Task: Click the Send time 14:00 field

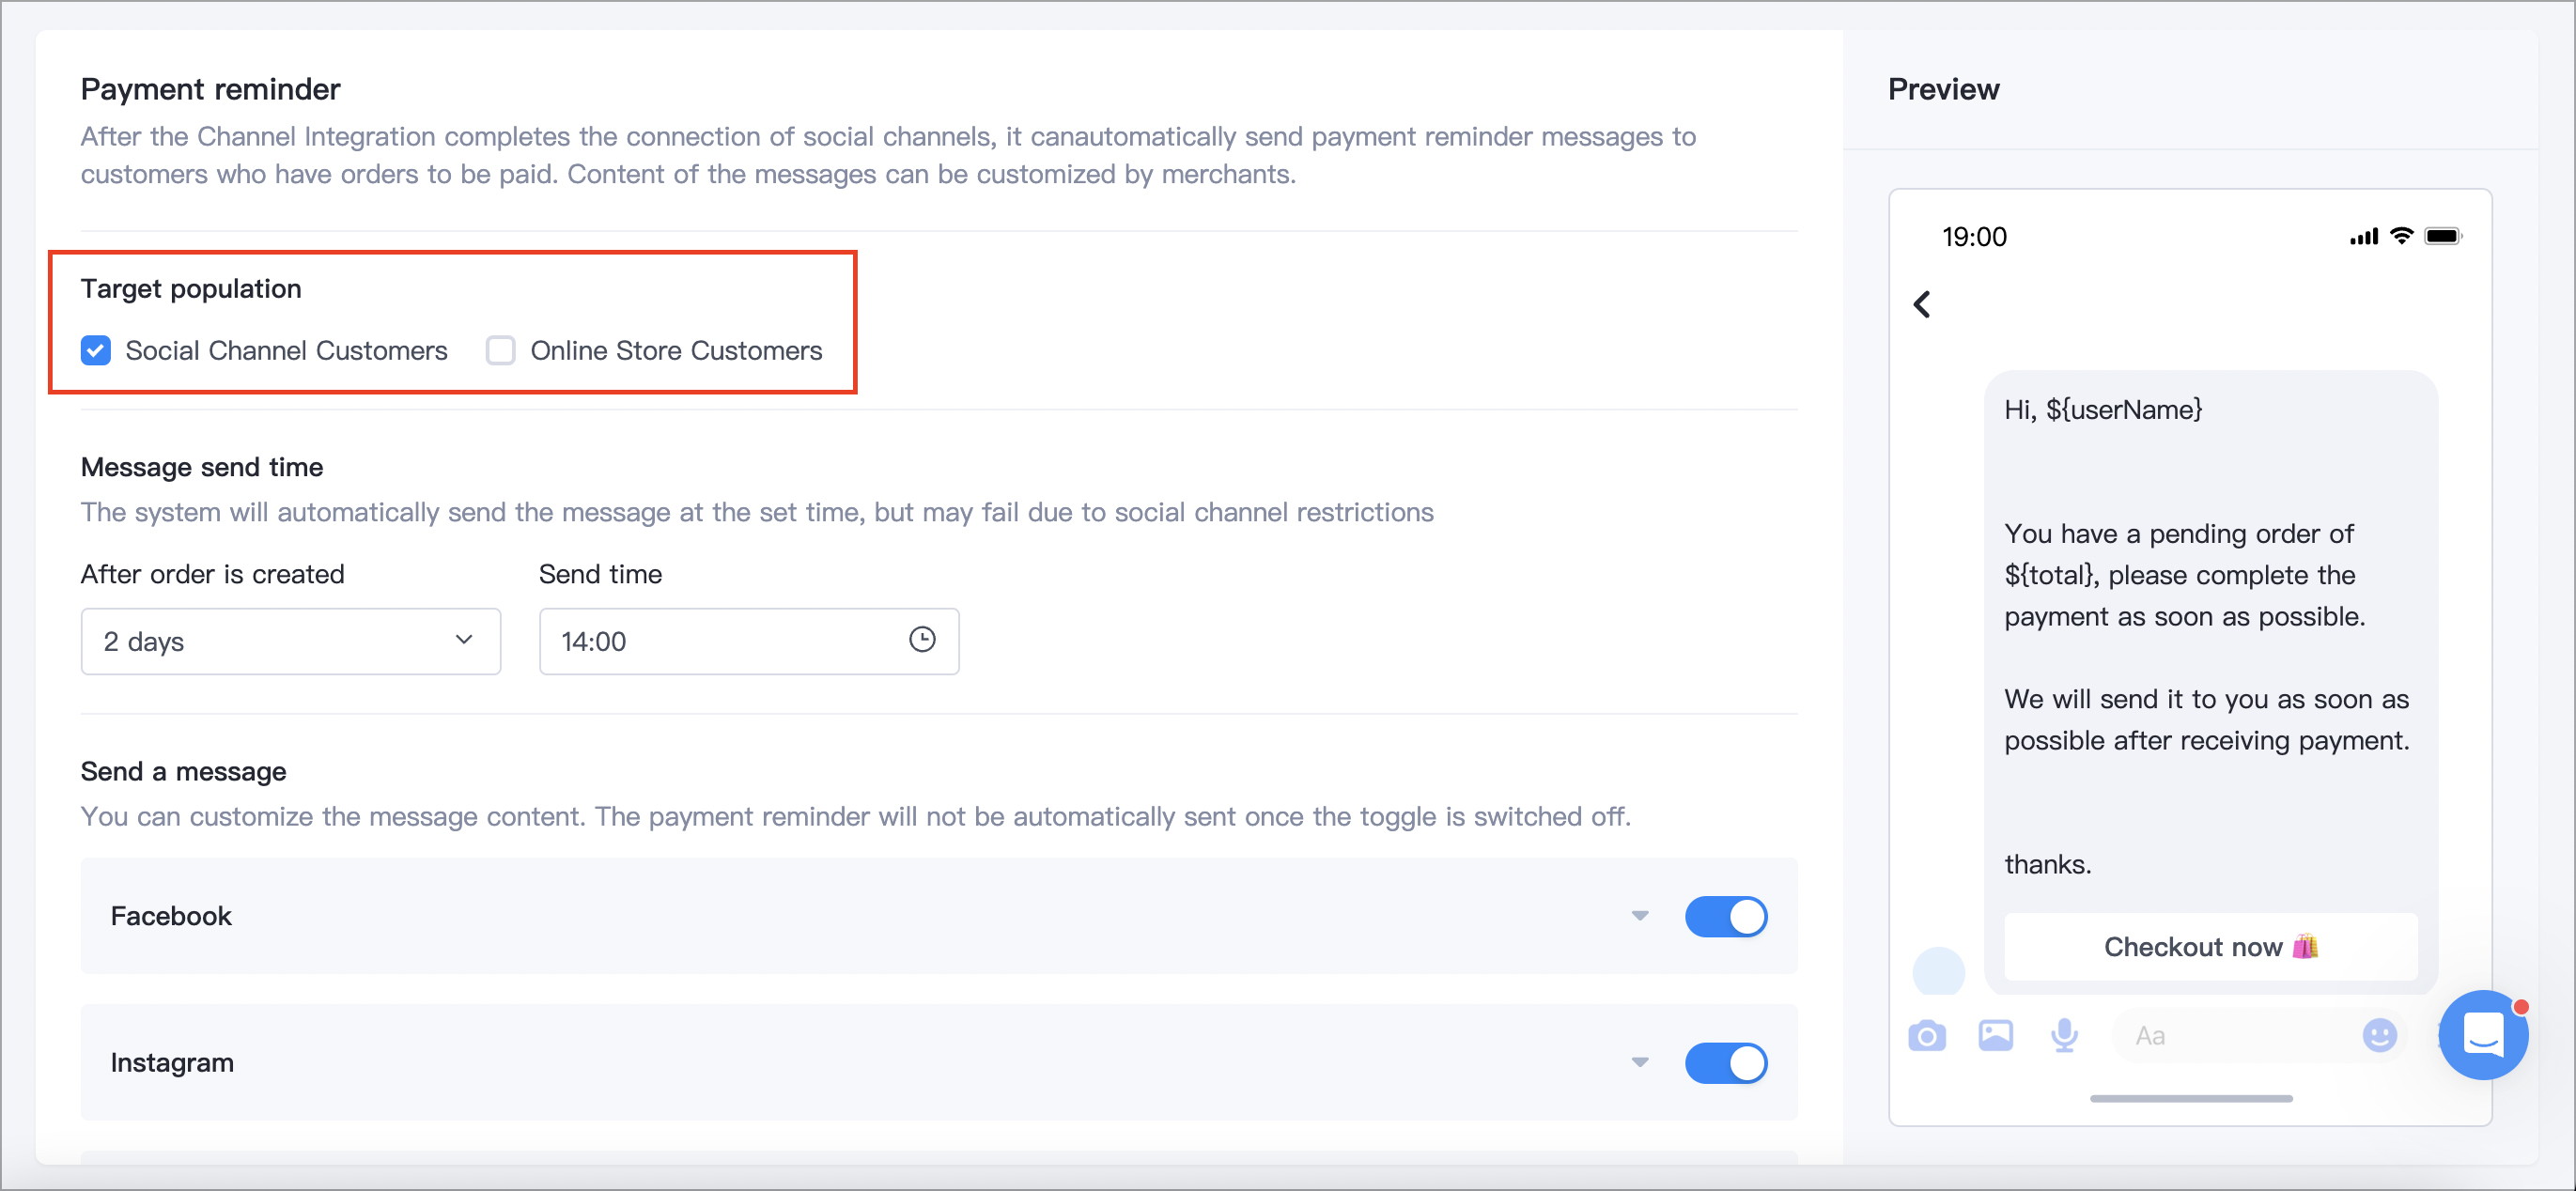Action: [x=748, y=641]
